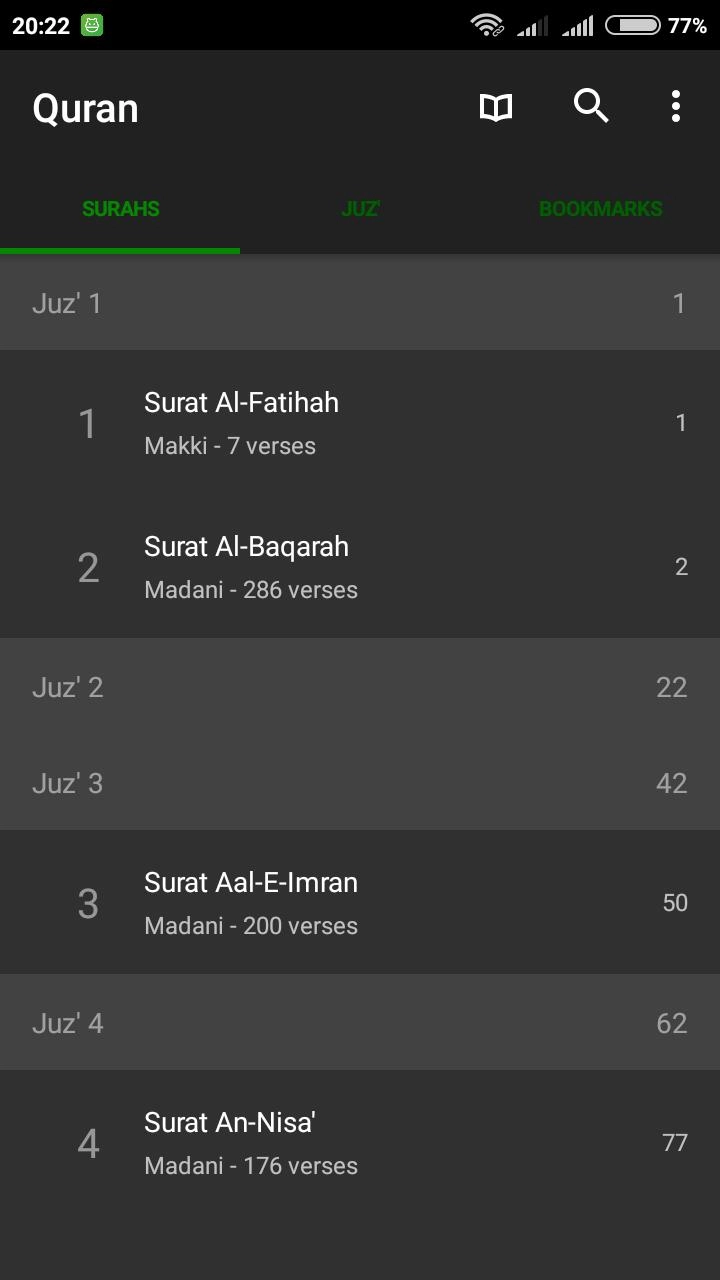720x1280 pixels.
Task: Switch to the Juz' tab
Action: pos(360,209)
